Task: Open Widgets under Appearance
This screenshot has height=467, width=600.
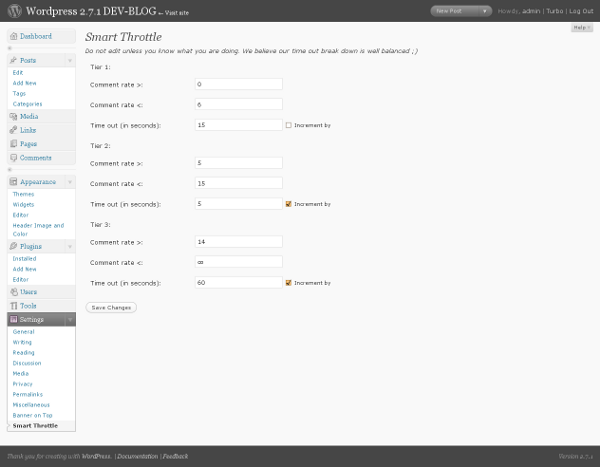Action: 23,204
